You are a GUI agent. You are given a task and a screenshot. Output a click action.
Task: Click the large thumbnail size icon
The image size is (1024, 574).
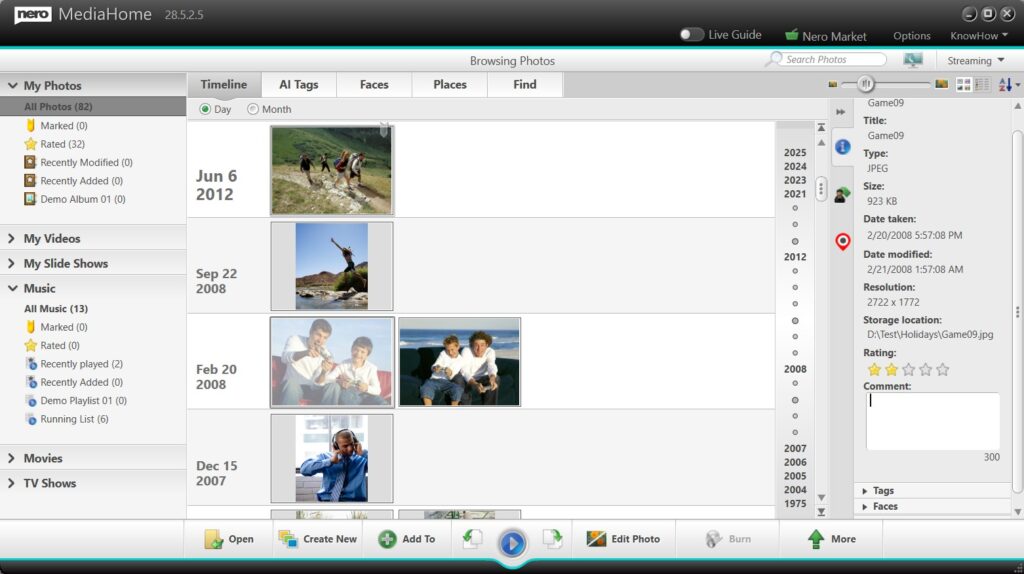pyautogui.click(x=941, y=84)
